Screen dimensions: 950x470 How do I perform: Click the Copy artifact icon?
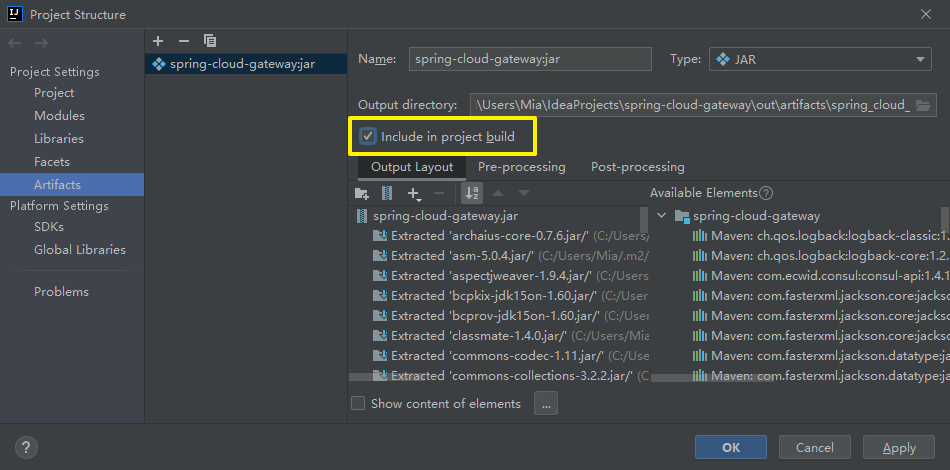click(210, 41)
